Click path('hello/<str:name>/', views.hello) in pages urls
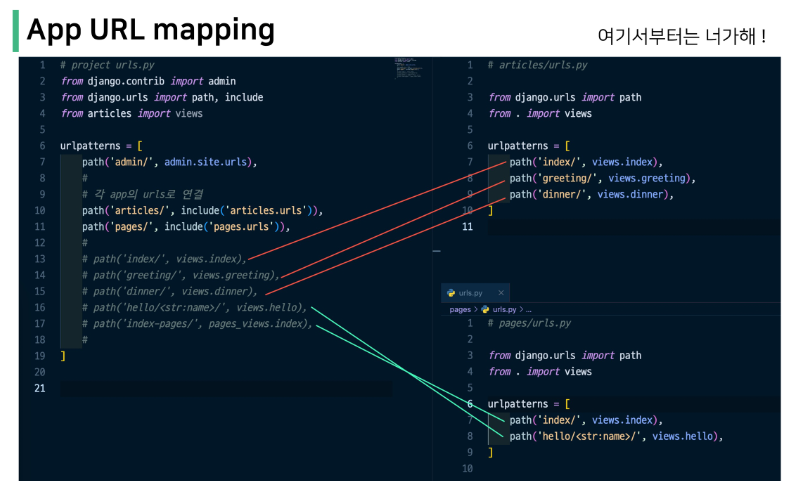The height and width of the screenshot is (481, 797). 616,436
